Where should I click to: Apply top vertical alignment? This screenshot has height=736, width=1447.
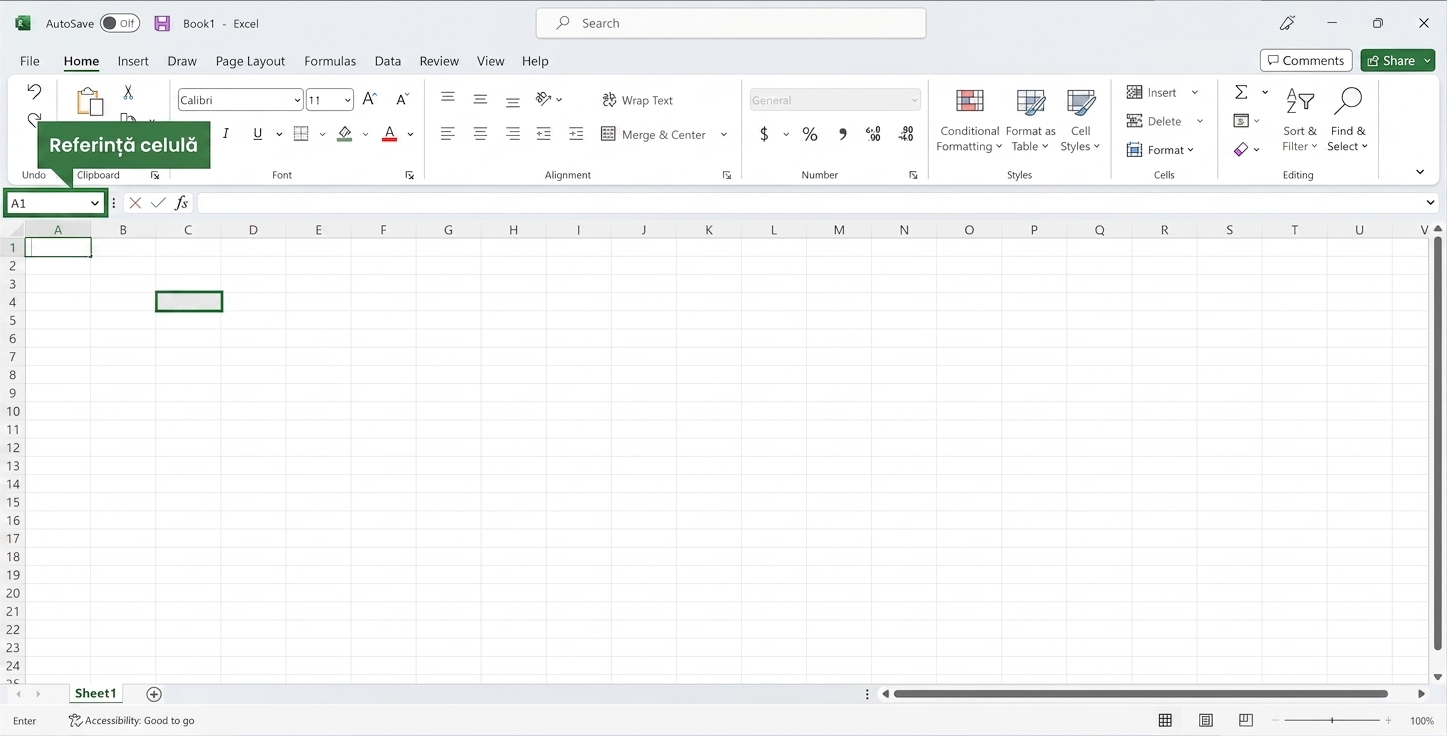[448, 98]
